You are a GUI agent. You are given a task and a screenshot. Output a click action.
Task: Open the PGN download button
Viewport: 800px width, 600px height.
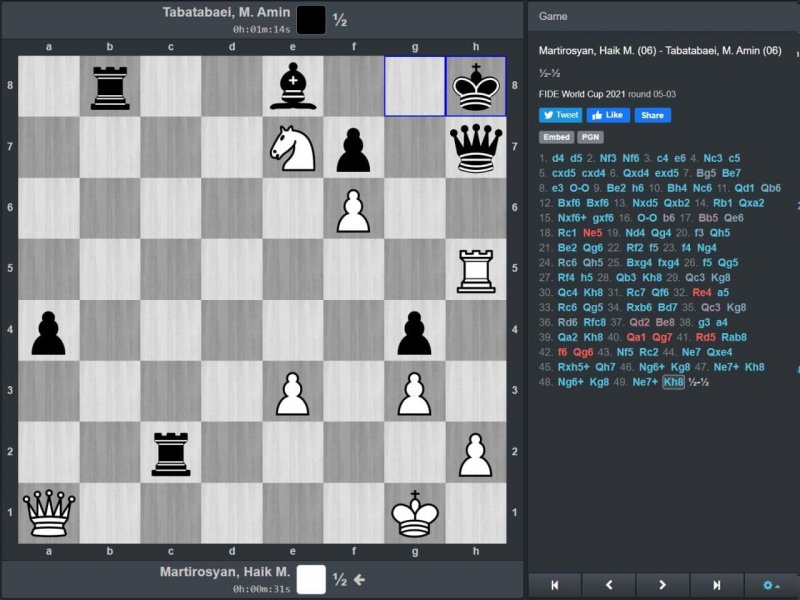pos(592,137)
